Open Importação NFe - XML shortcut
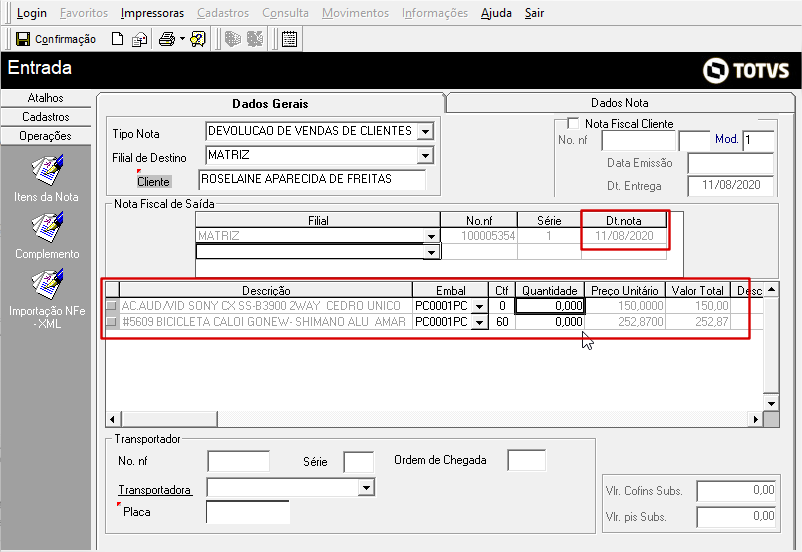Screen dimensions: 802x552 point(47,299)
